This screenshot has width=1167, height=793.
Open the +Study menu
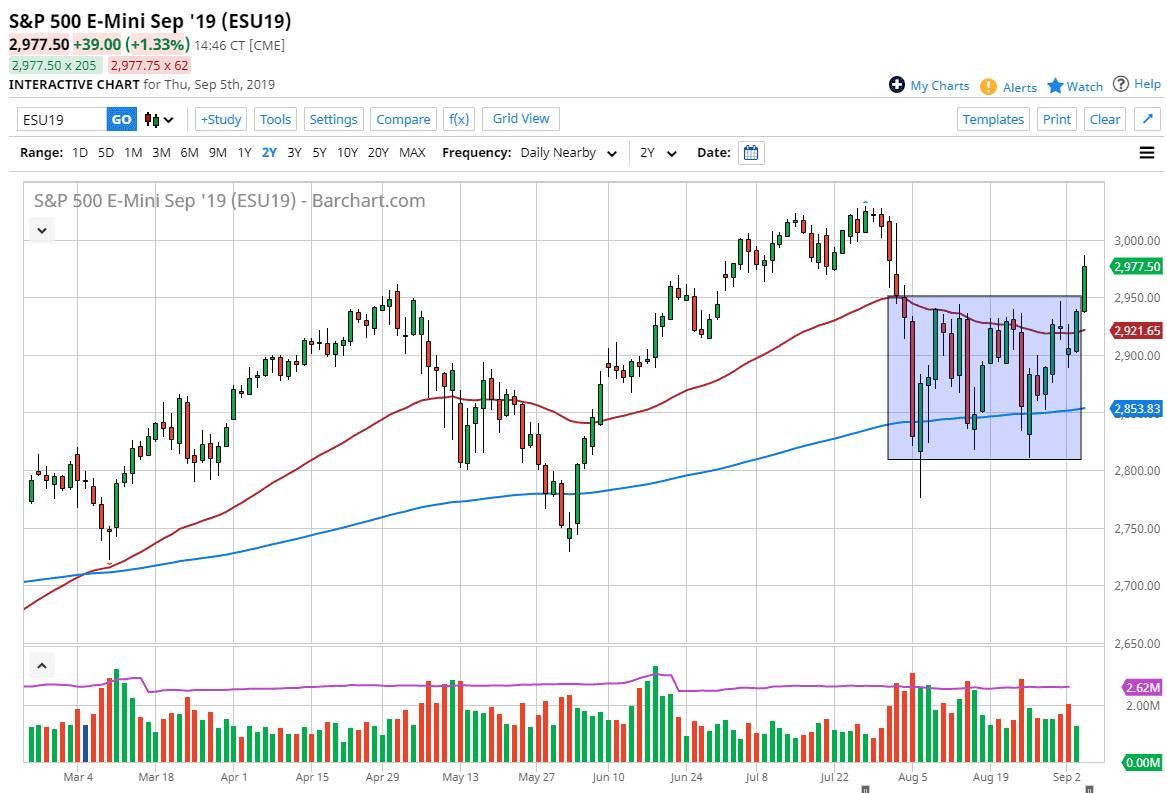pyautogui.click(x=220, y=118)
